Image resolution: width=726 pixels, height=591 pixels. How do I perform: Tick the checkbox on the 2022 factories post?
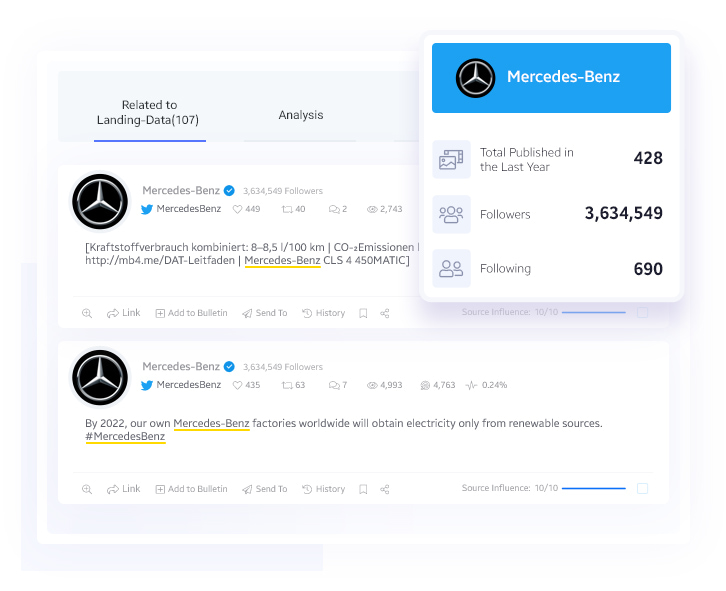pos(642,488)
